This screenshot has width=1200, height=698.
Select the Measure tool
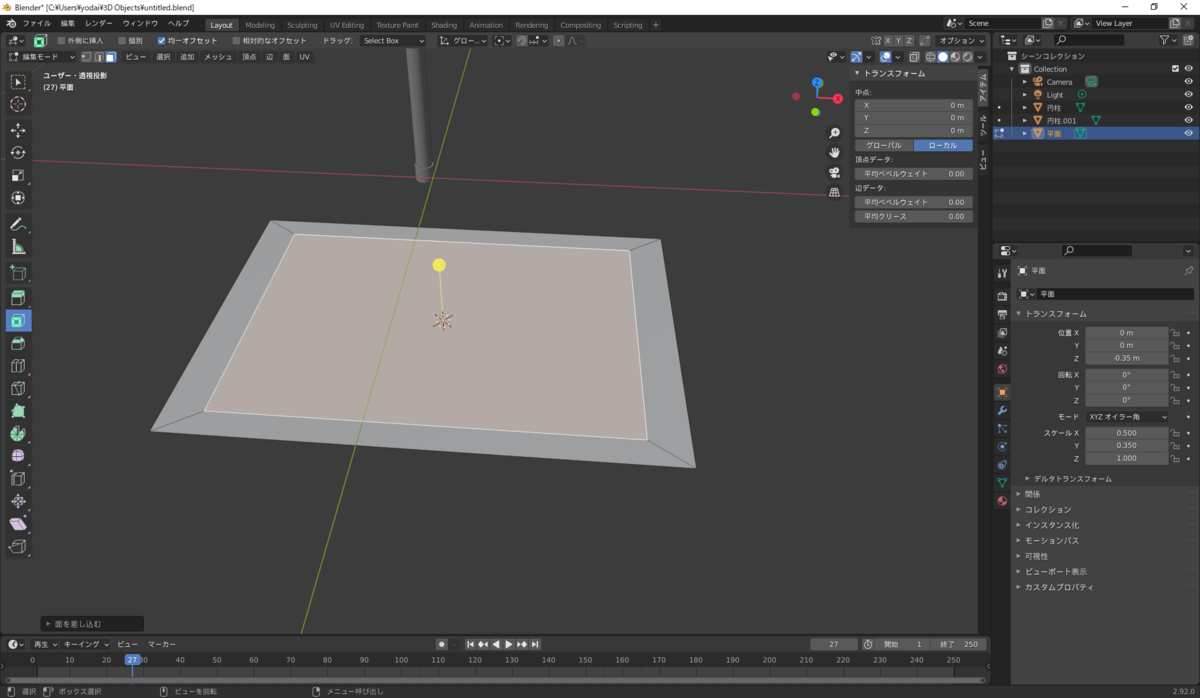tap(18, 246)
